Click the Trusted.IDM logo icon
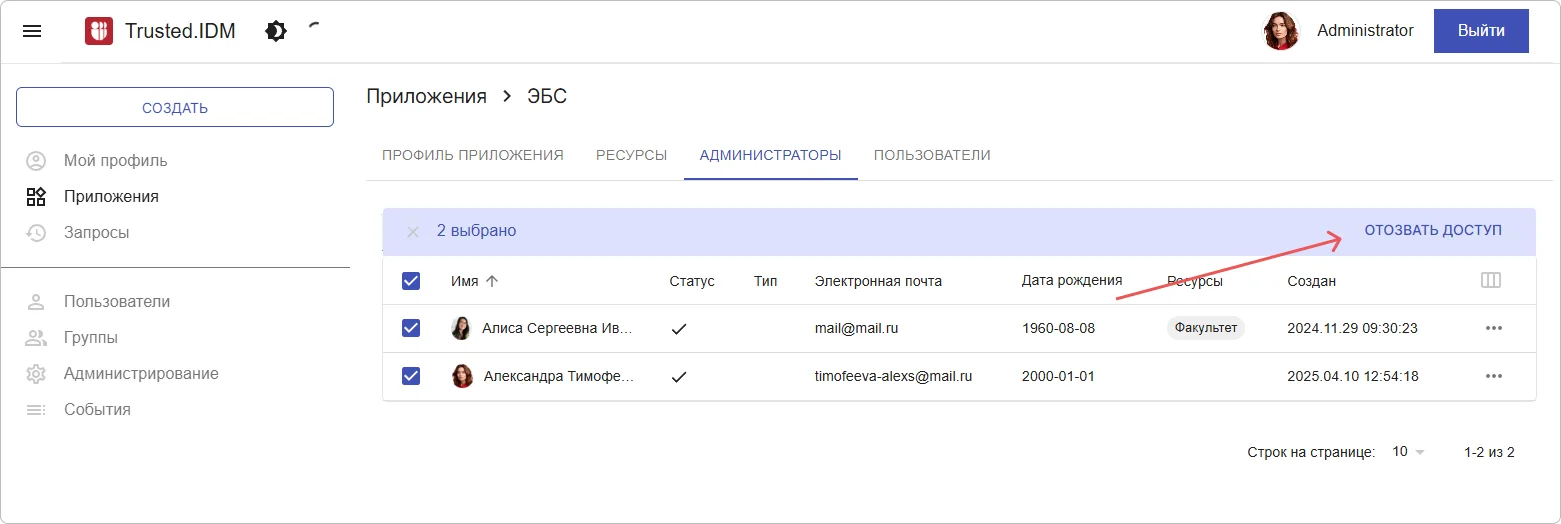Image resolution: width=1561 pixels, height=524 pixels. [x=99, y=31]
